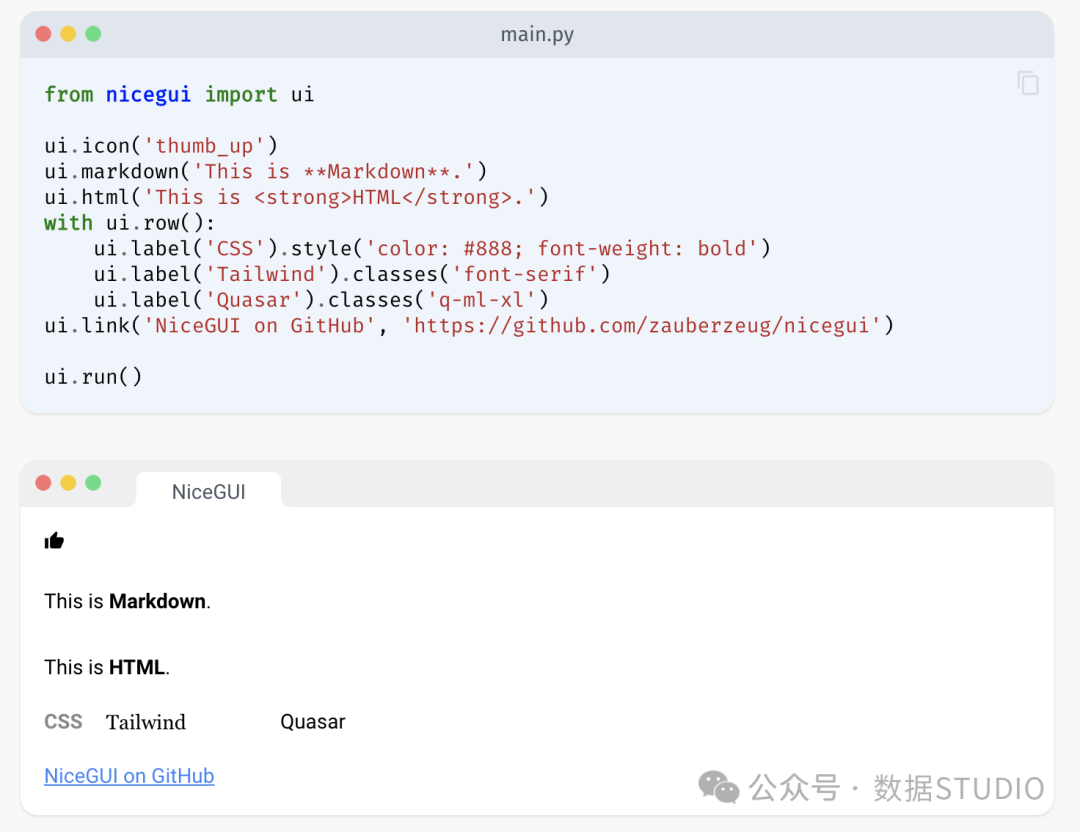Click the ui.markdown code line
The image size is (1080, 832).
(266, 171)
